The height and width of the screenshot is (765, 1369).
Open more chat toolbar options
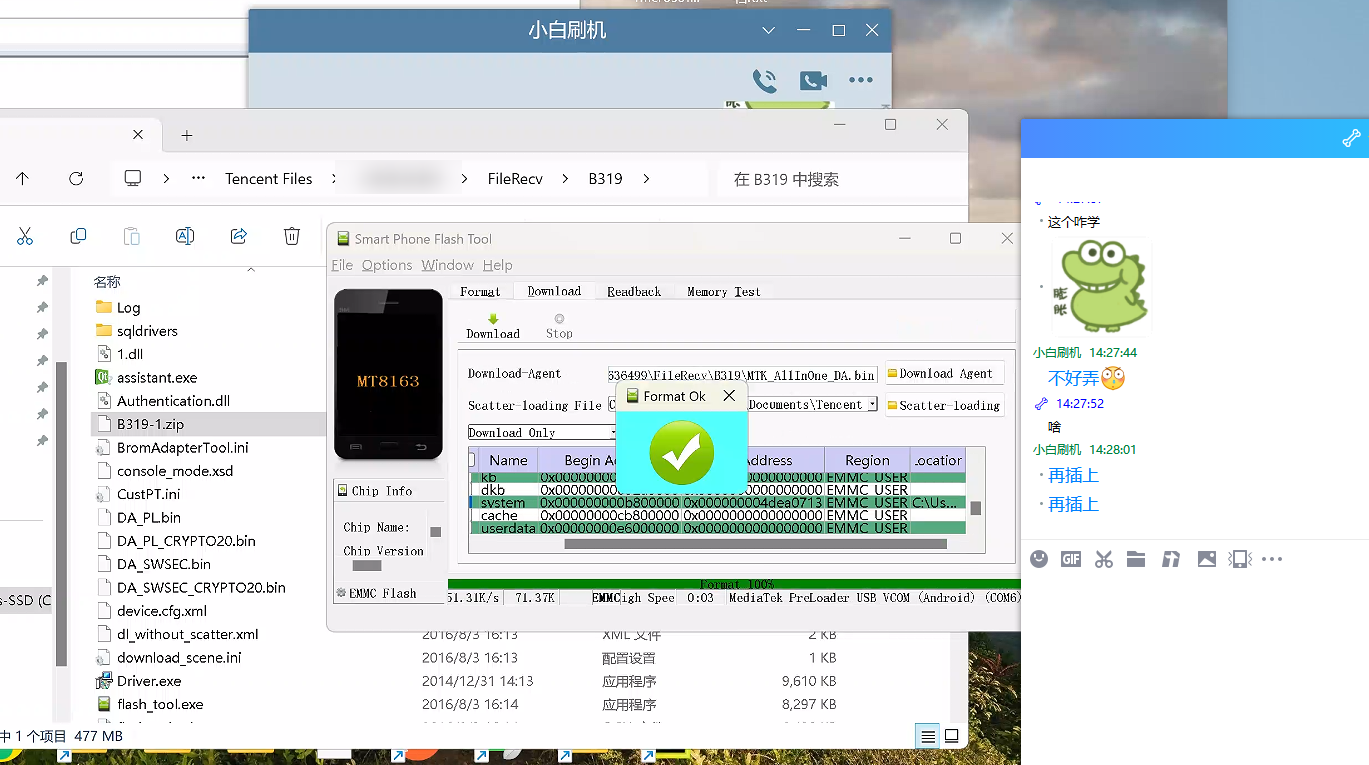click(x=1272, y=559)
